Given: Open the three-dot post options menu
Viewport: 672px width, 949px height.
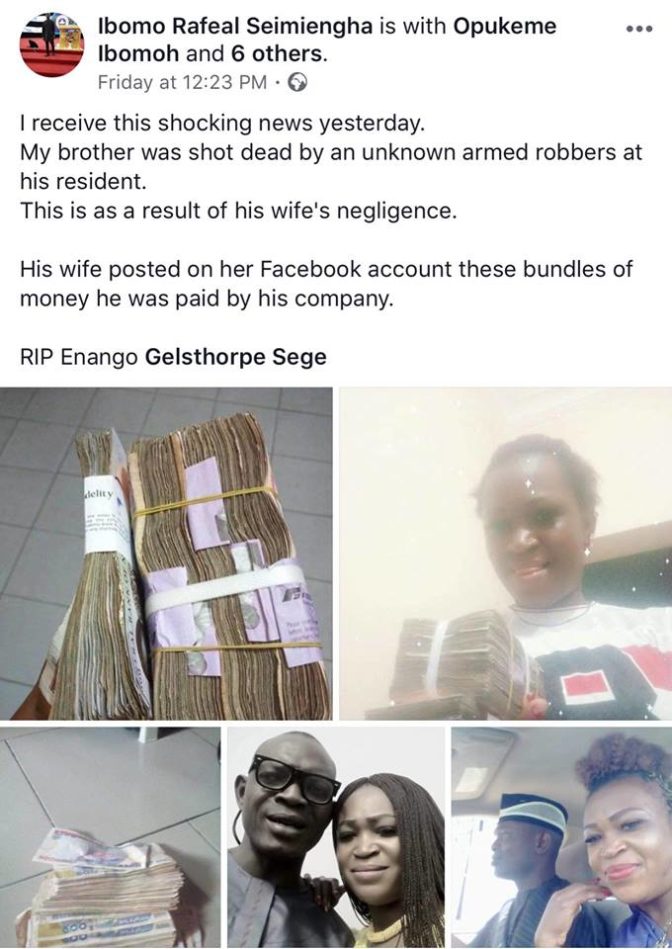Looking at the screenshot, I should 640,28.
